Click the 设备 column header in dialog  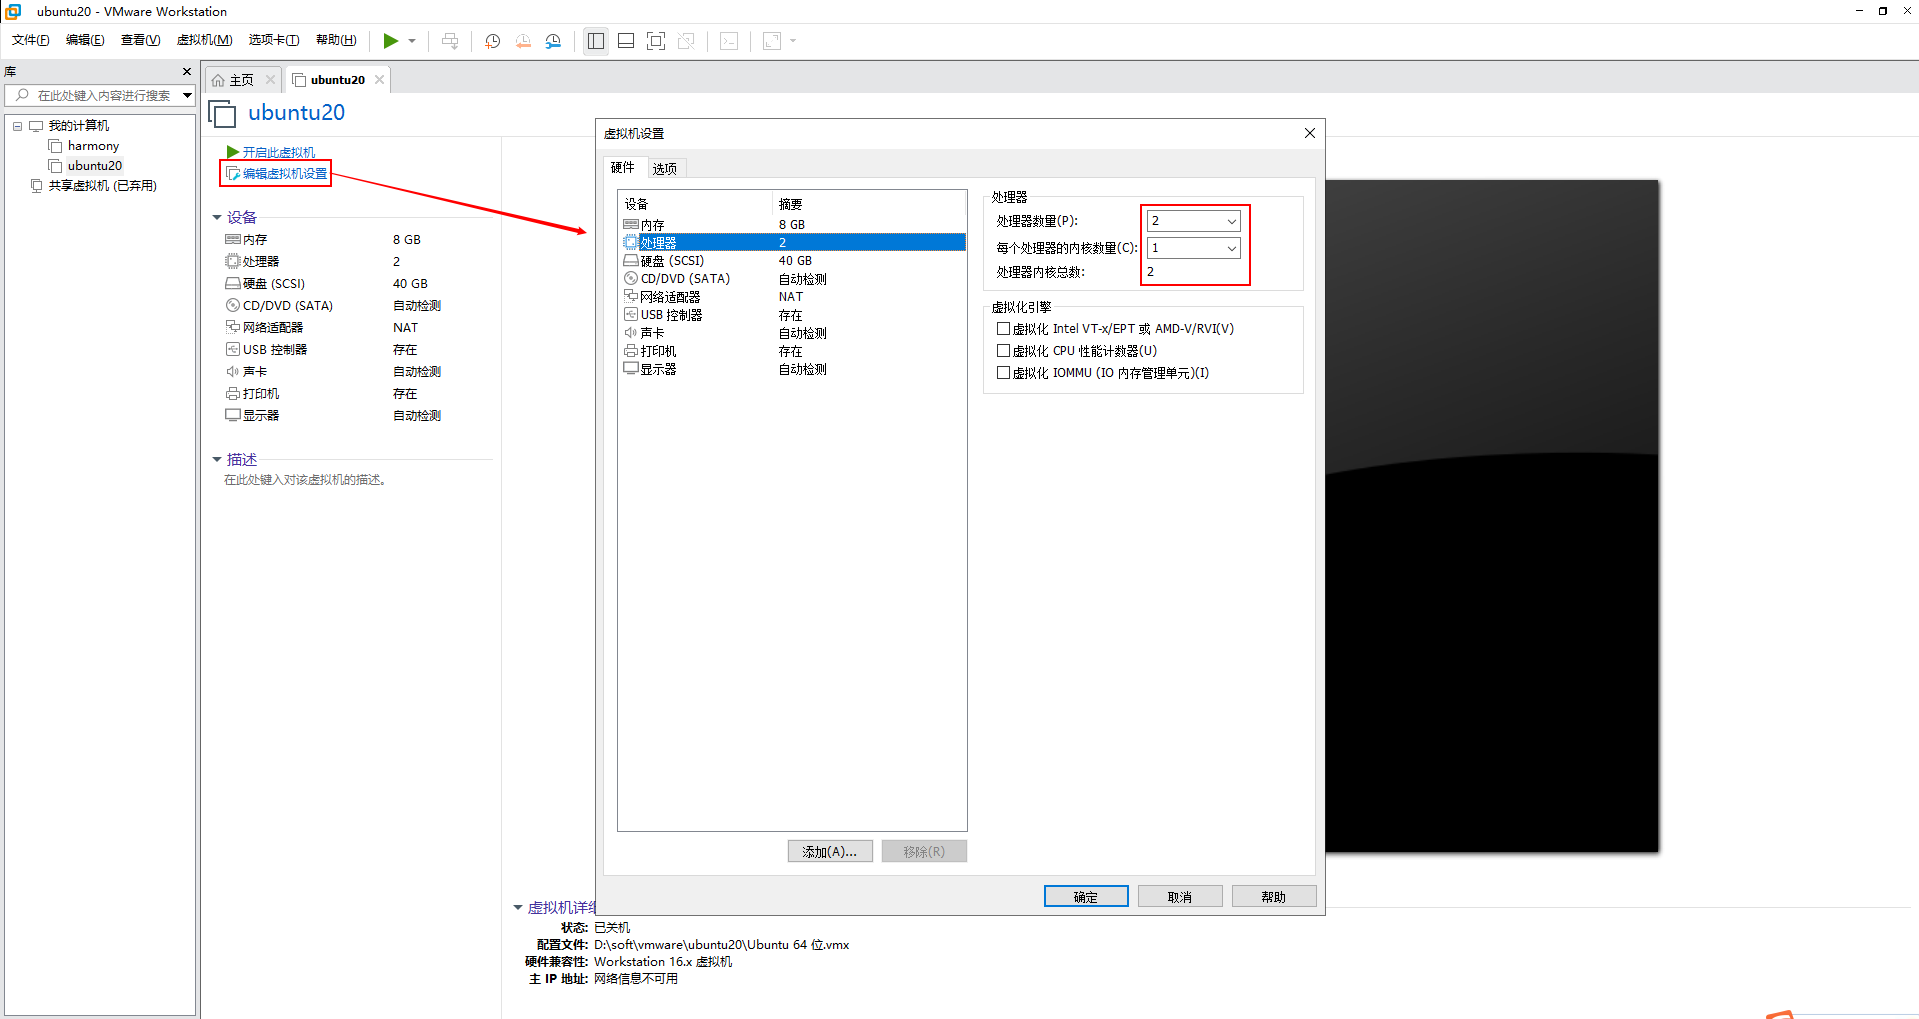point(696,204)
